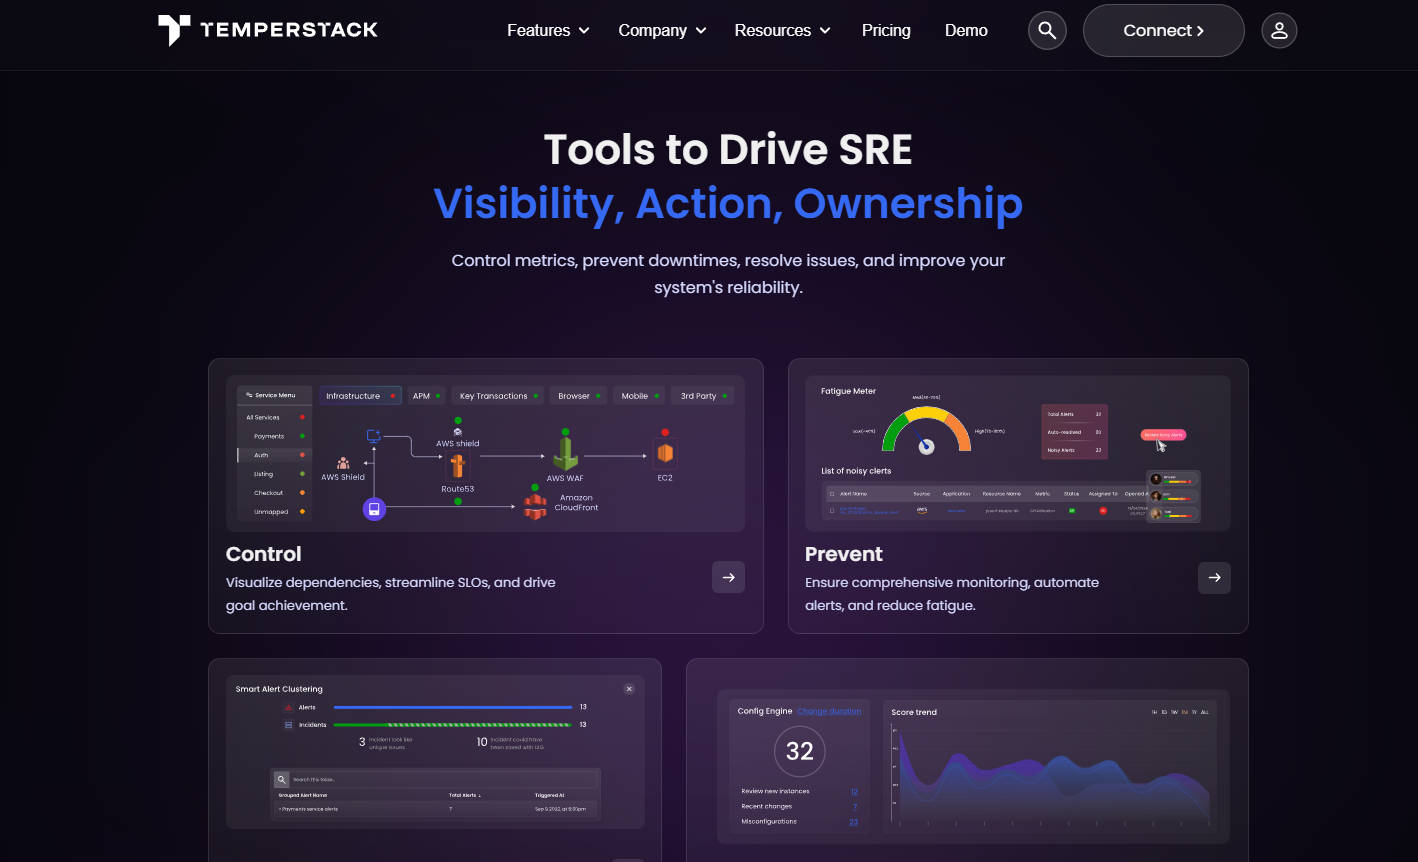The width and height of the screenshot is (1418, 862).
Task: Go to the Demo page
Action: pyautogui.click(x=966, y=31)
